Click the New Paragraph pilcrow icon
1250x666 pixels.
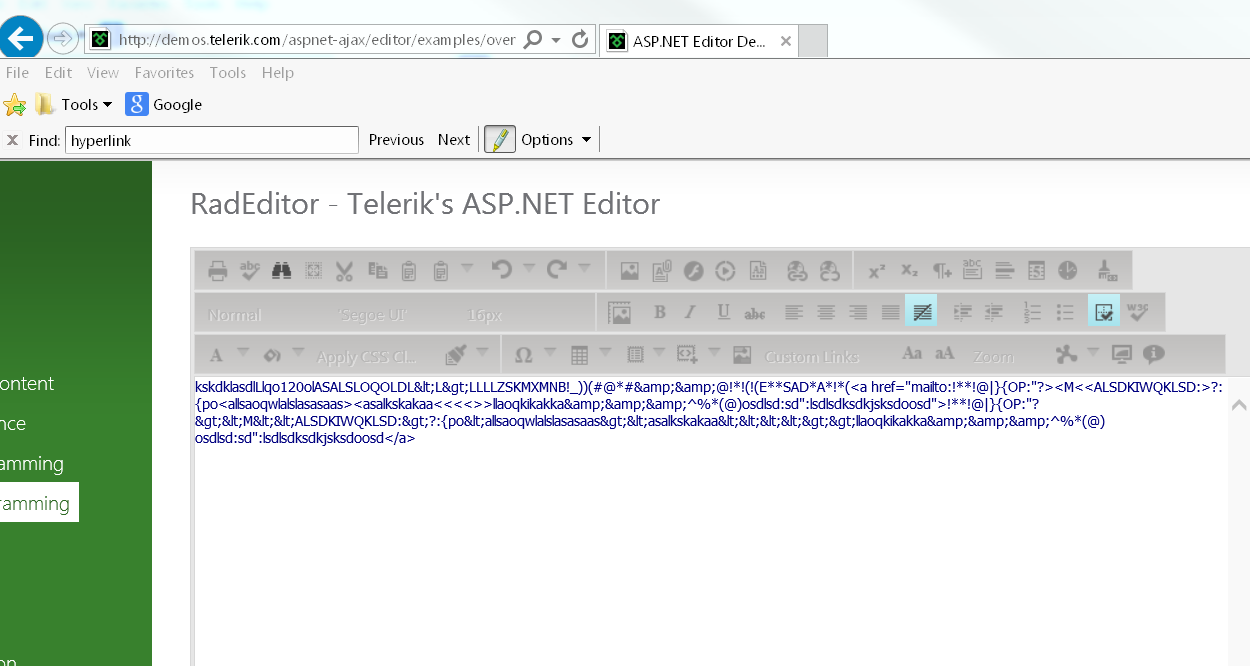[941, 270]
